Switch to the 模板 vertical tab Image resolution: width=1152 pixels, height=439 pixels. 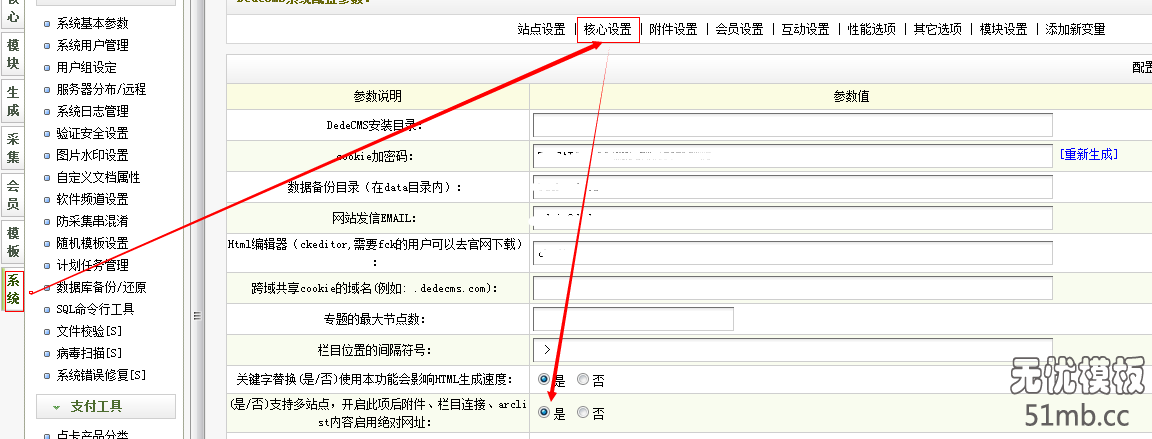13,243
